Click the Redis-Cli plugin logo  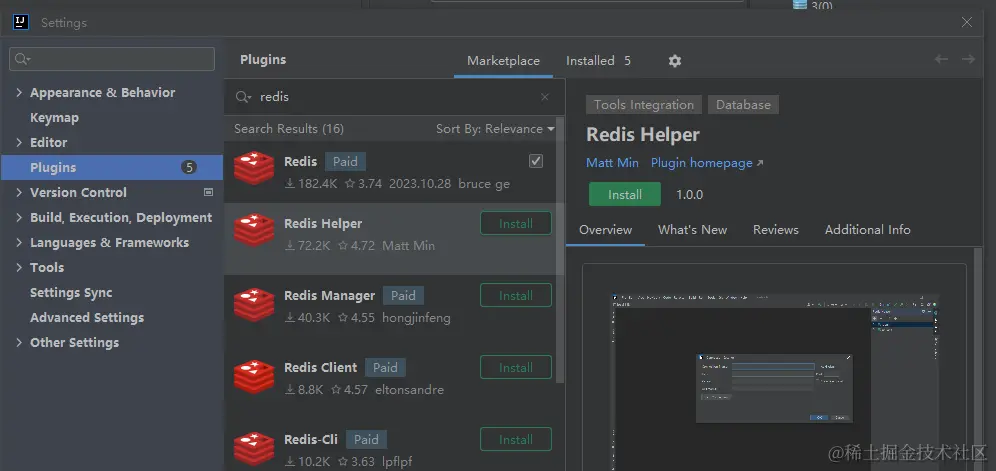coord(253,448)
